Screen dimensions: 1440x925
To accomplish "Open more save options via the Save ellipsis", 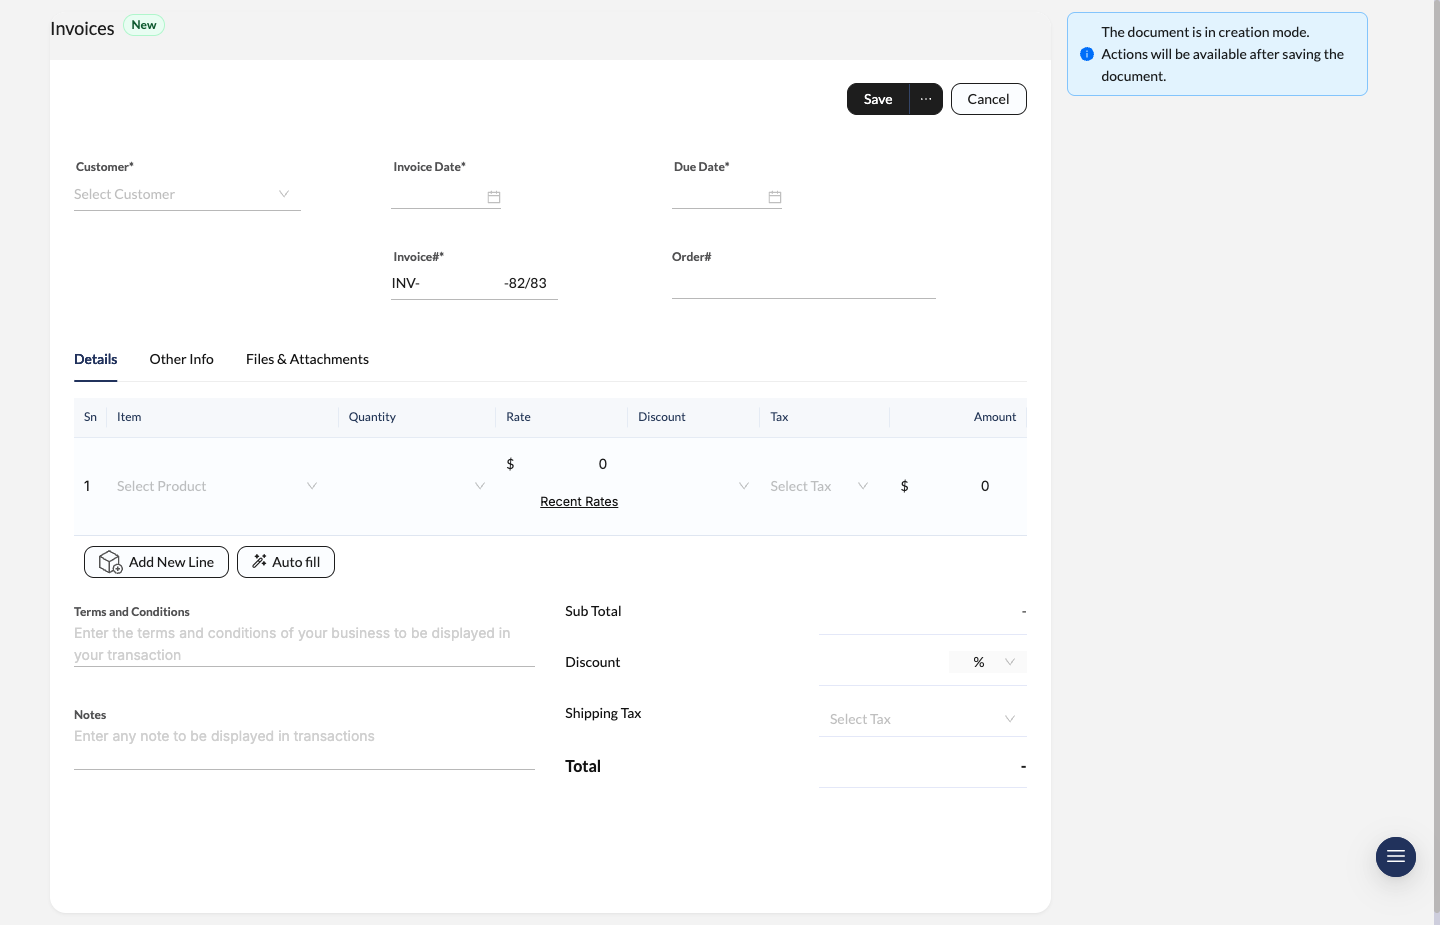I will [925, 99].
